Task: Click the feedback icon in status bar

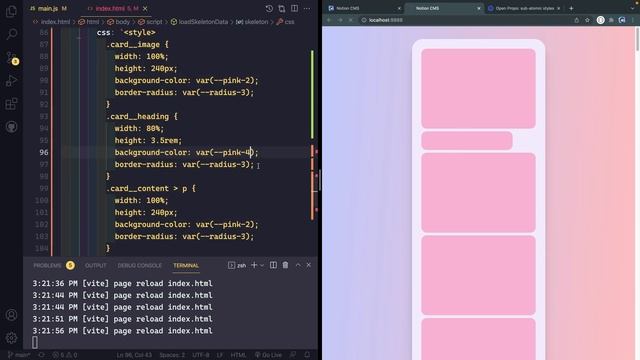Action: pyautogui.click(x=293, y=355)
